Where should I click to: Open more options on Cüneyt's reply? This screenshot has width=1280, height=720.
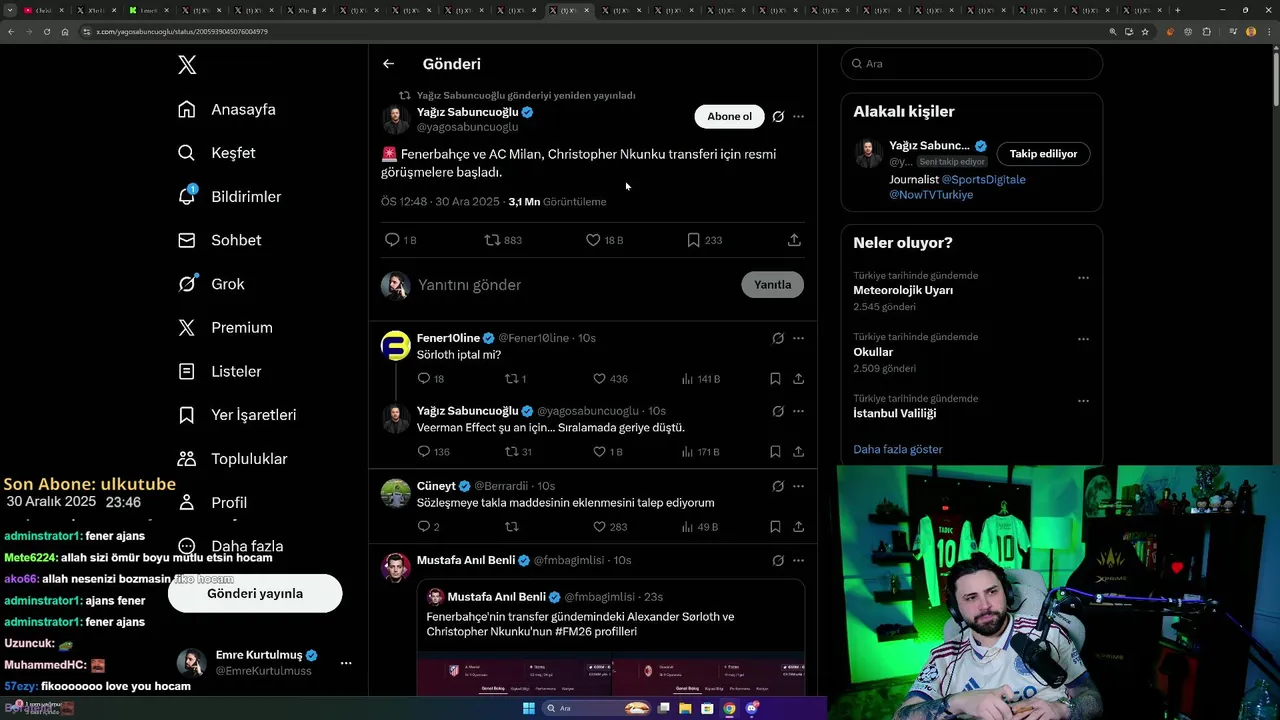(798, 486)
